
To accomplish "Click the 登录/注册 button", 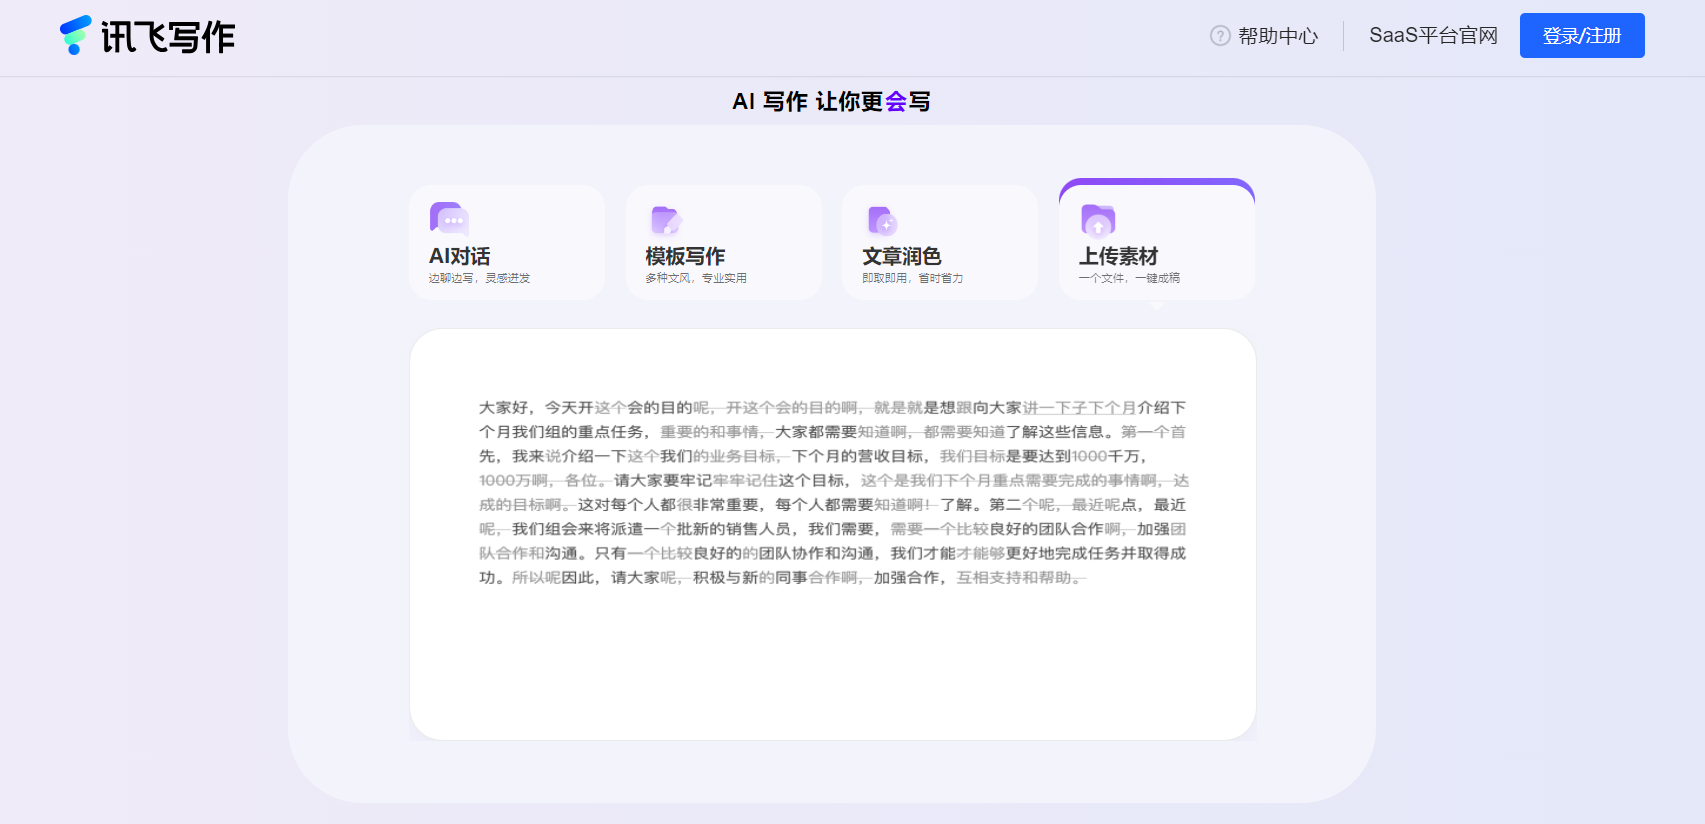I will 1582,36.
